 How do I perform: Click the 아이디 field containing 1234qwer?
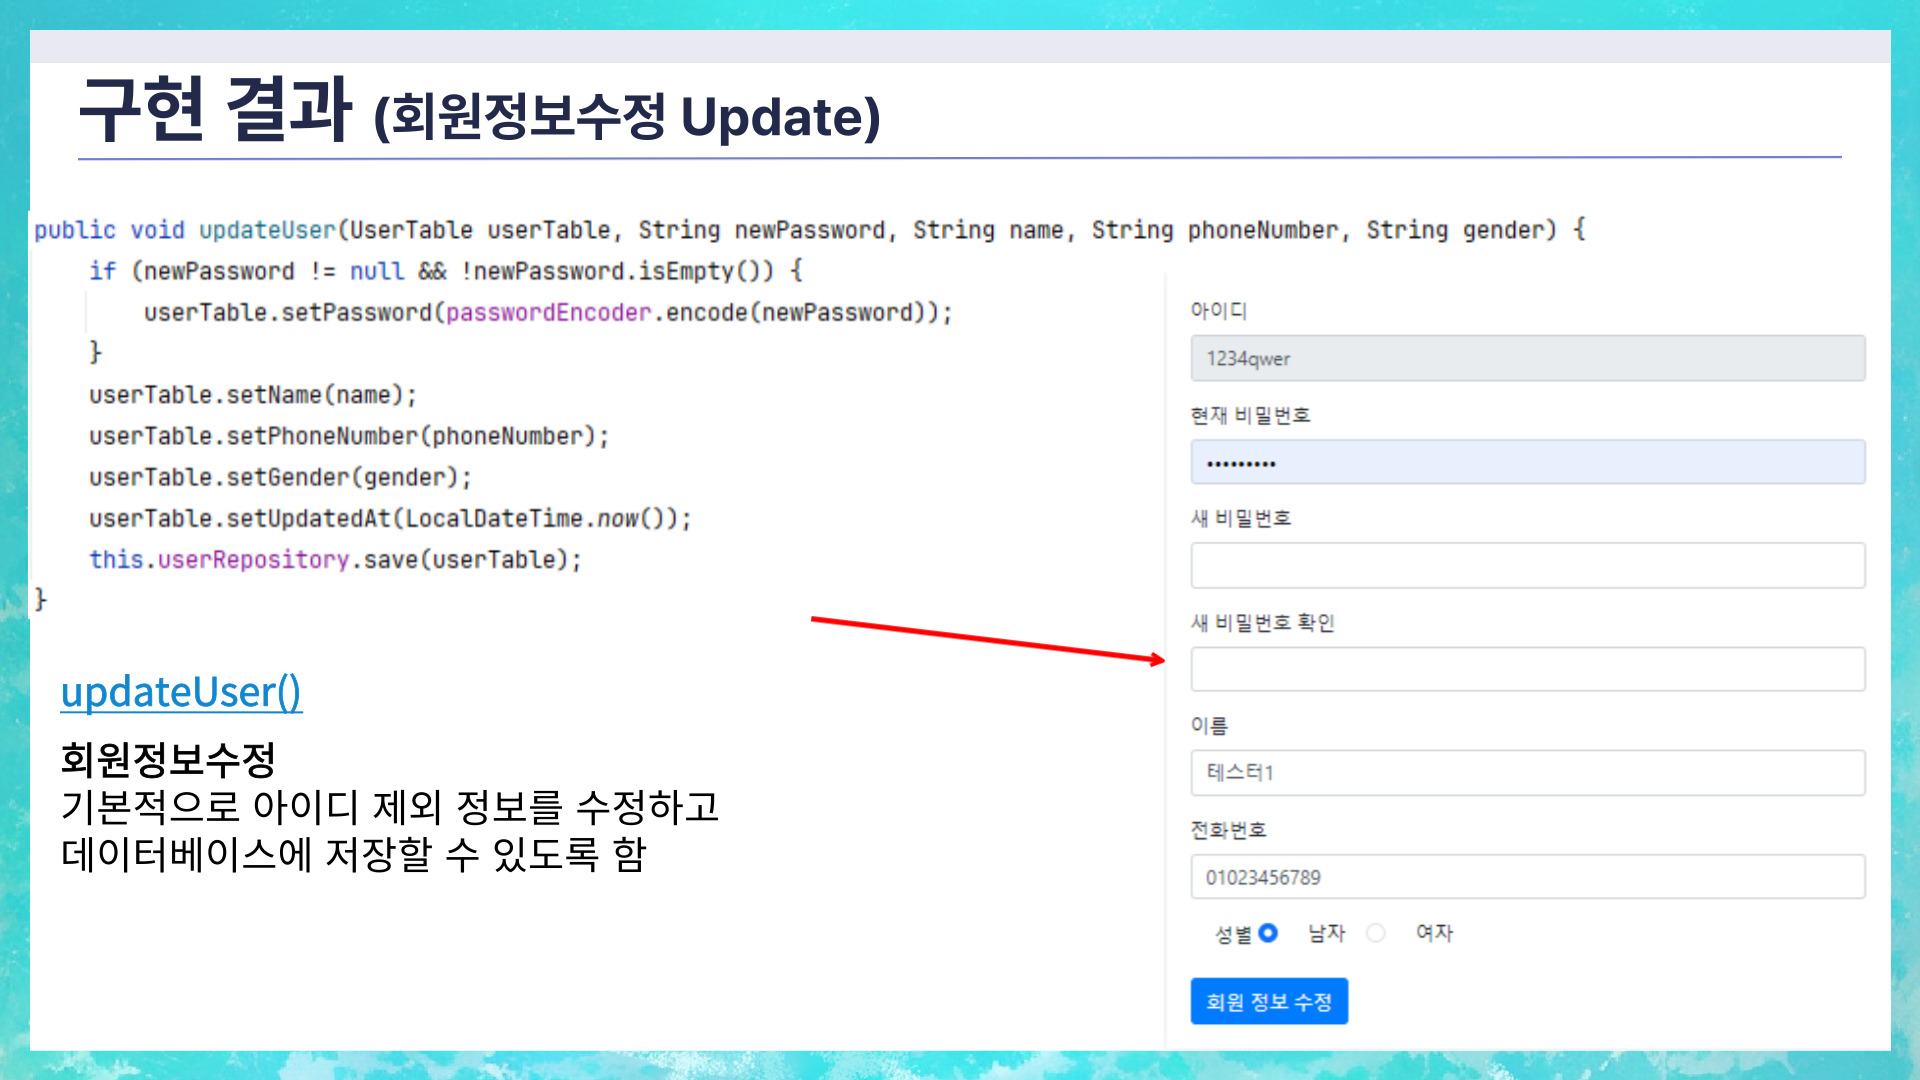[x=1527, y=358]
